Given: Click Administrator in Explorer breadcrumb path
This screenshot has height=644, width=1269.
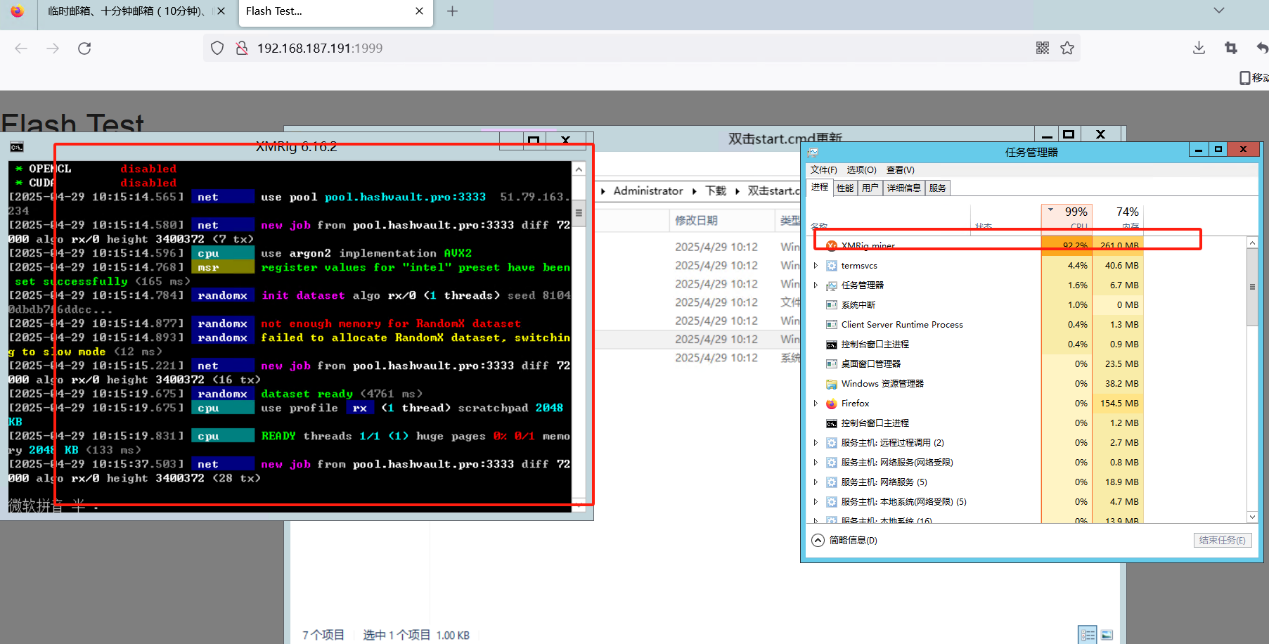Looking at the screenshot, I should [648, 190].
